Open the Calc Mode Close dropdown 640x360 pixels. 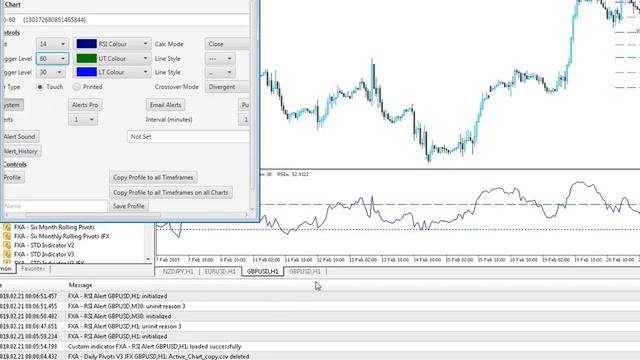(227, 44)
